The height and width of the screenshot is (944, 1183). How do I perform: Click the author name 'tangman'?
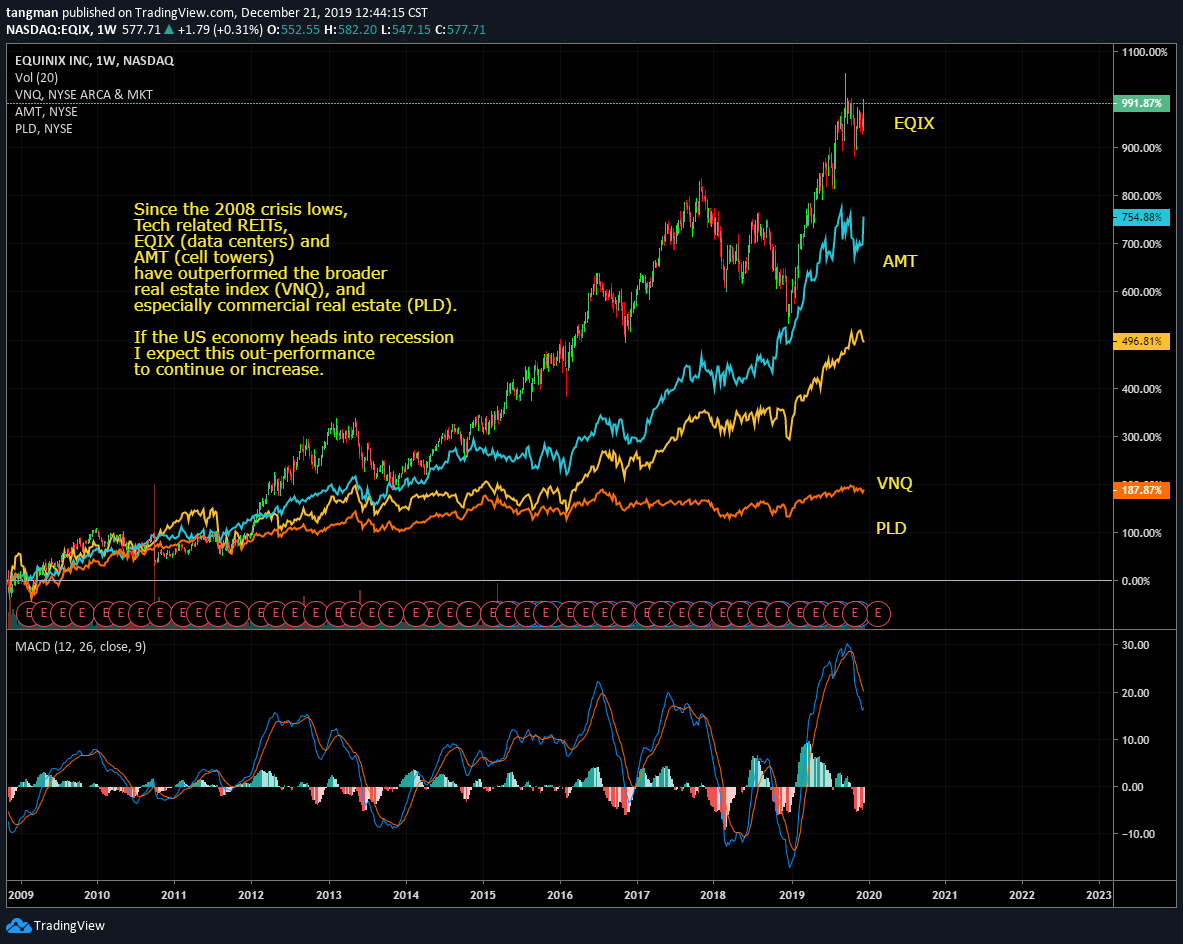tap(32, 13)
